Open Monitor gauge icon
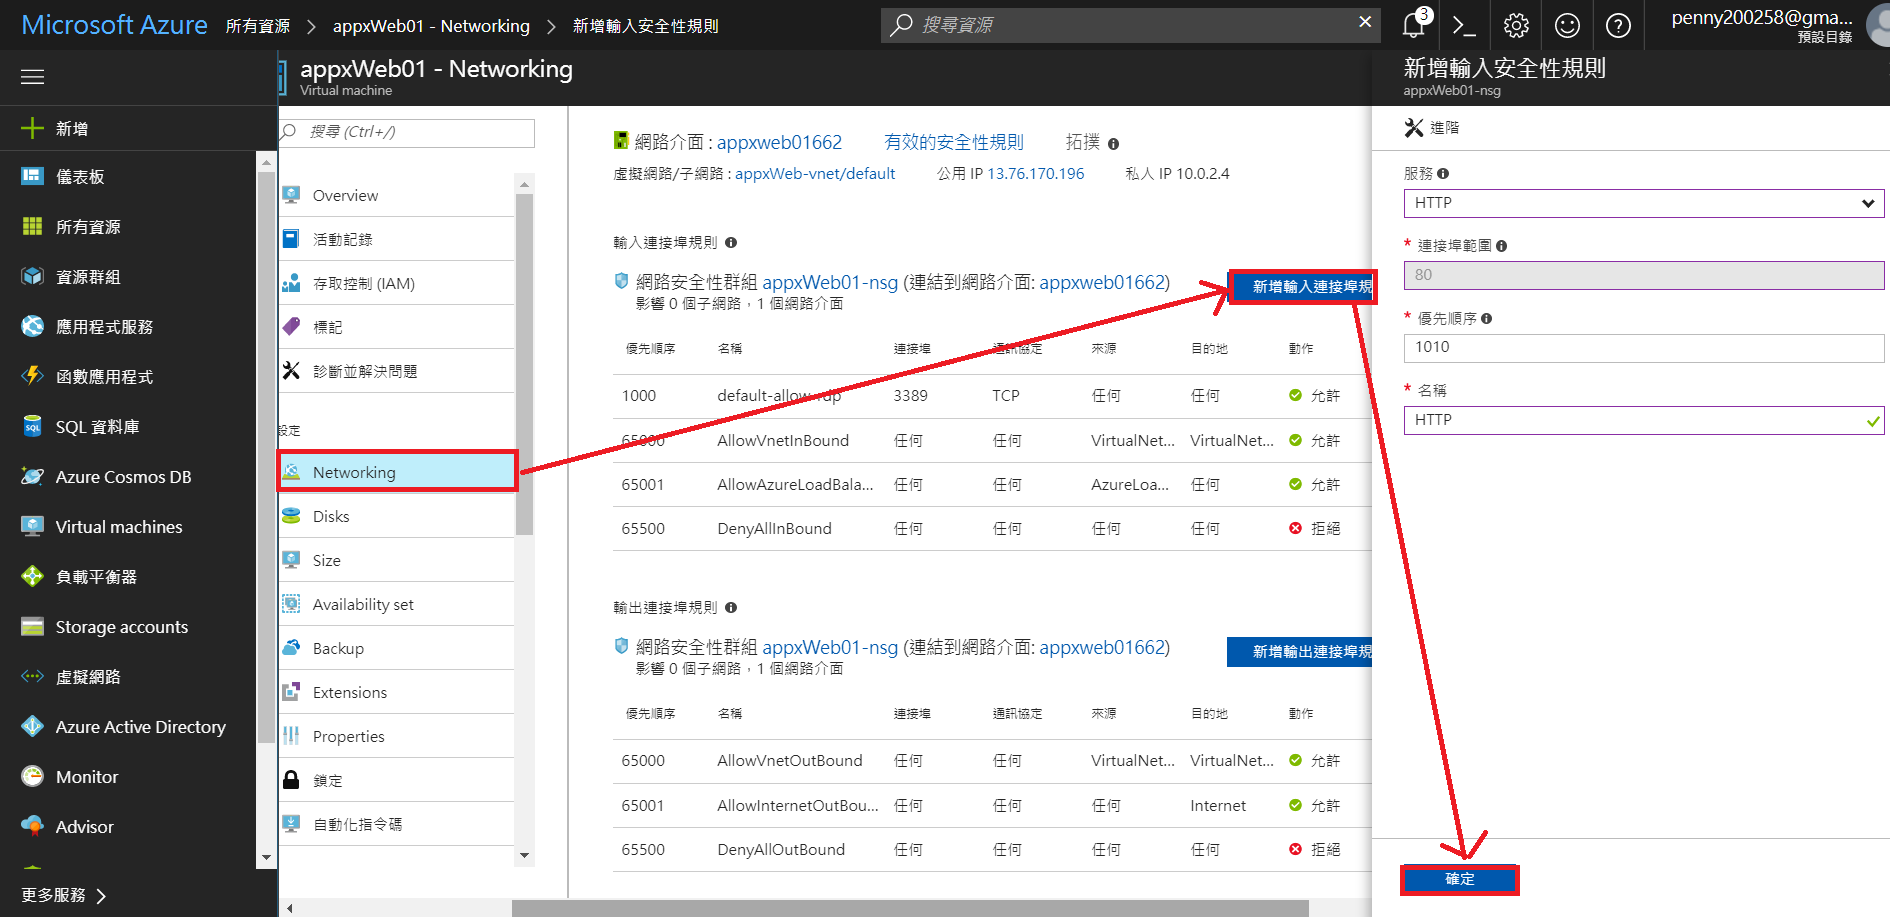This screenshot has width=1890, height=917. point(32,777)
